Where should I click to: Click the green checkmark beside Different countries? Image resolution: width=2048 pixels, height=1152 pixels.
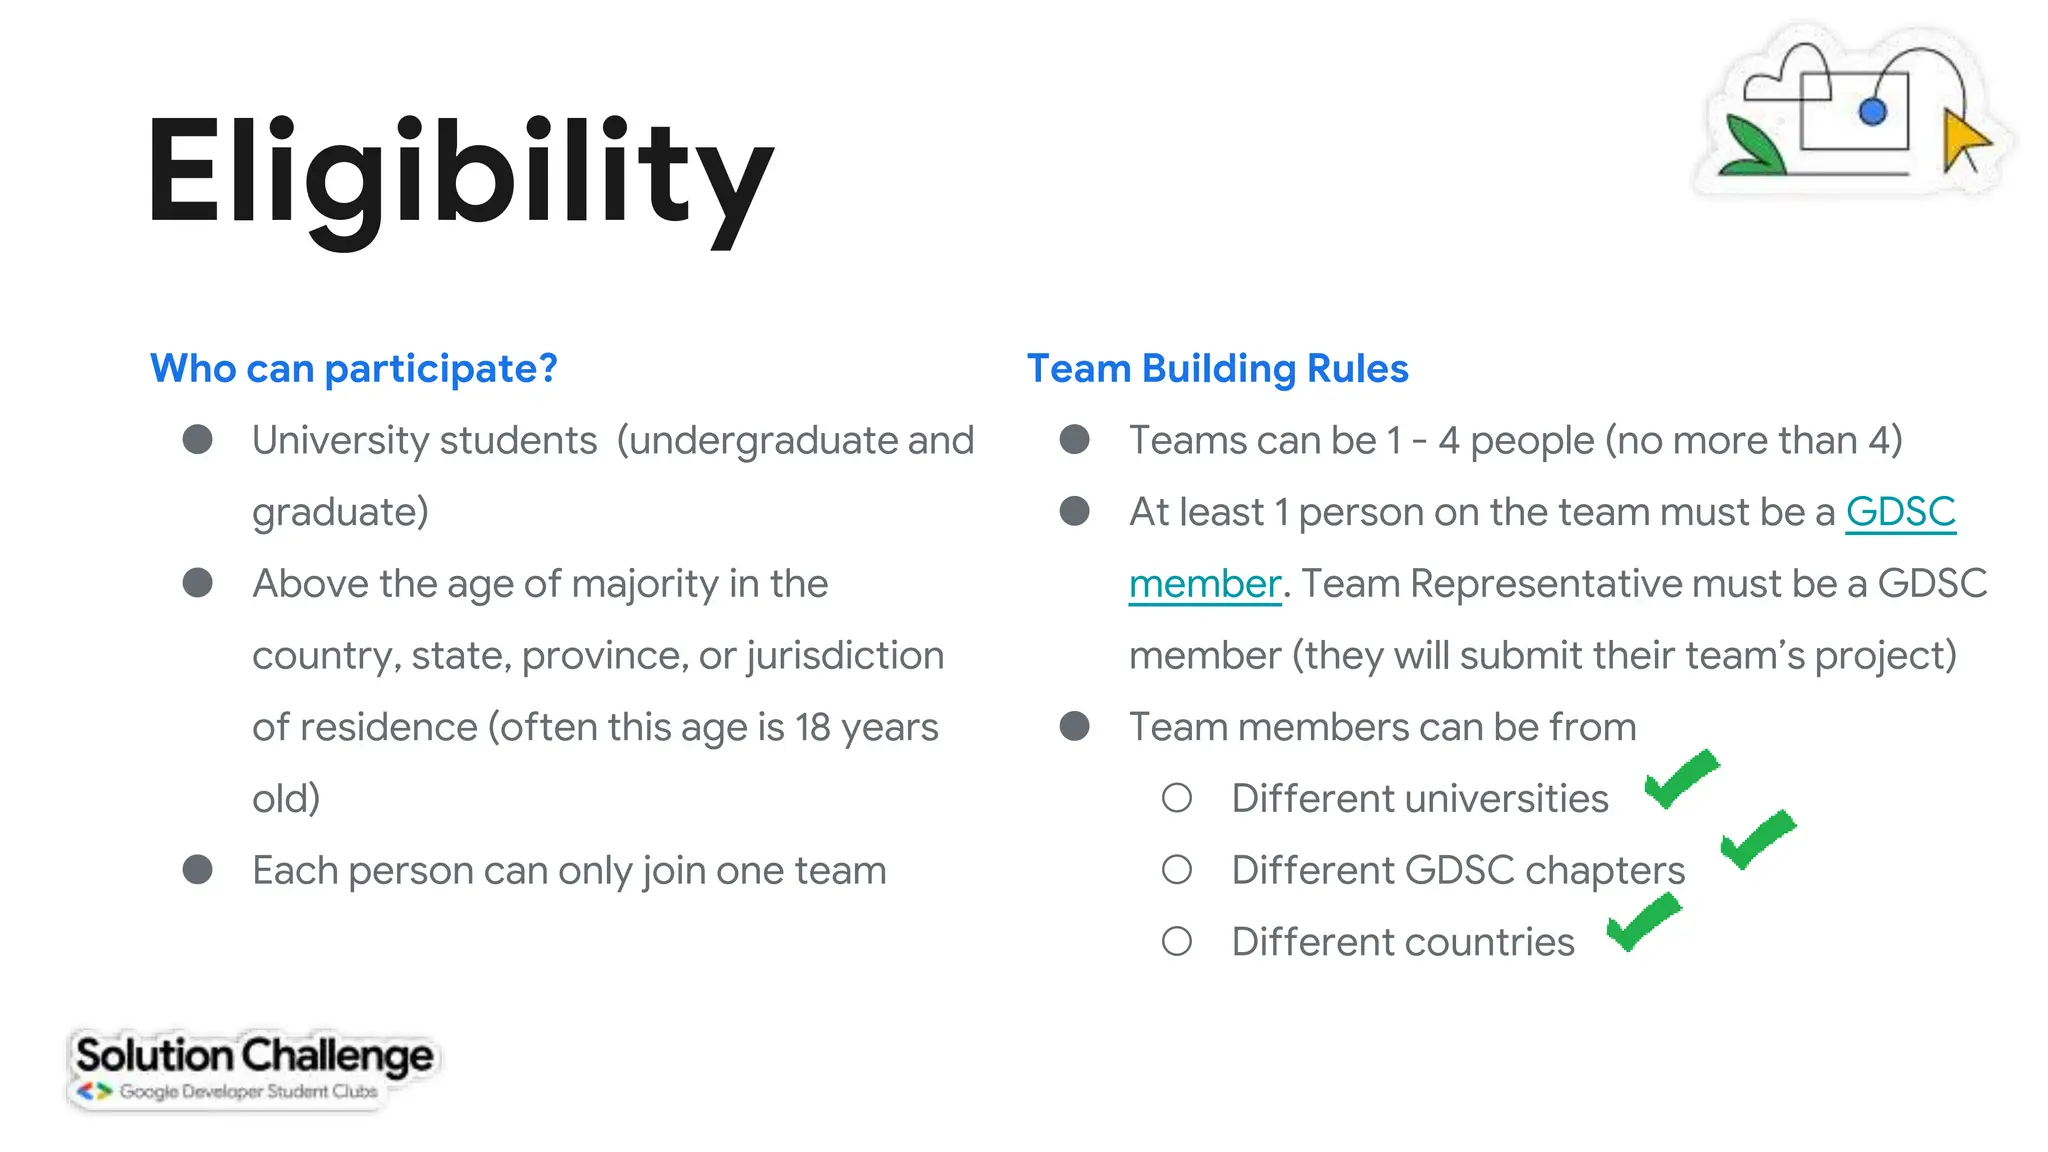coord(1643,921)
